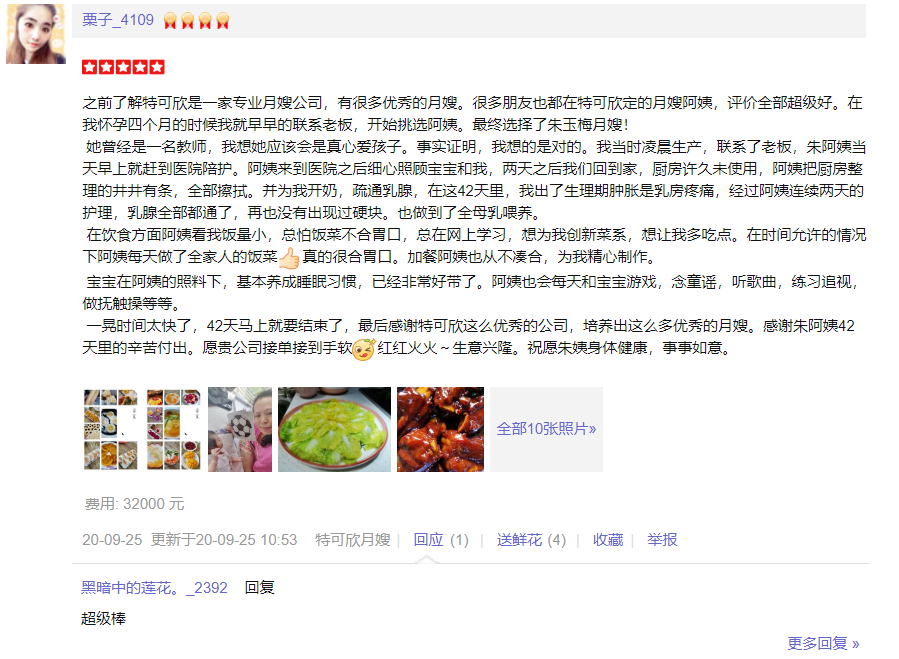Click the five-star rating icons
Viewport: 899px width, 659px height.
(x=123, y=67)
